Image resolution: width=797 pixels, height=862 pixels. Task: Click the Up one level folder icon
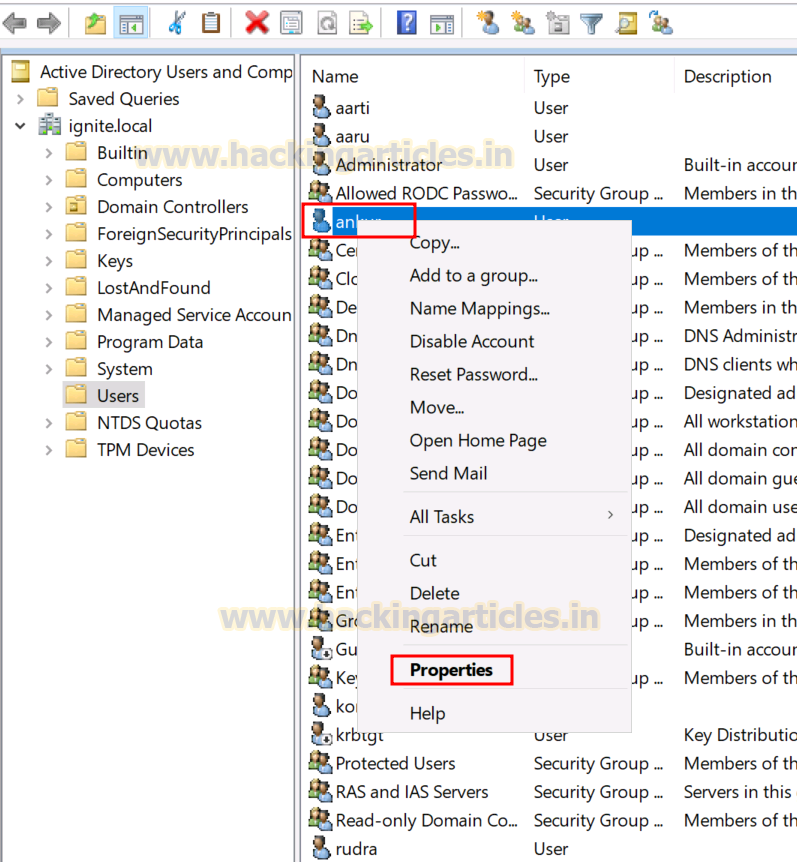tap(95, 23)
